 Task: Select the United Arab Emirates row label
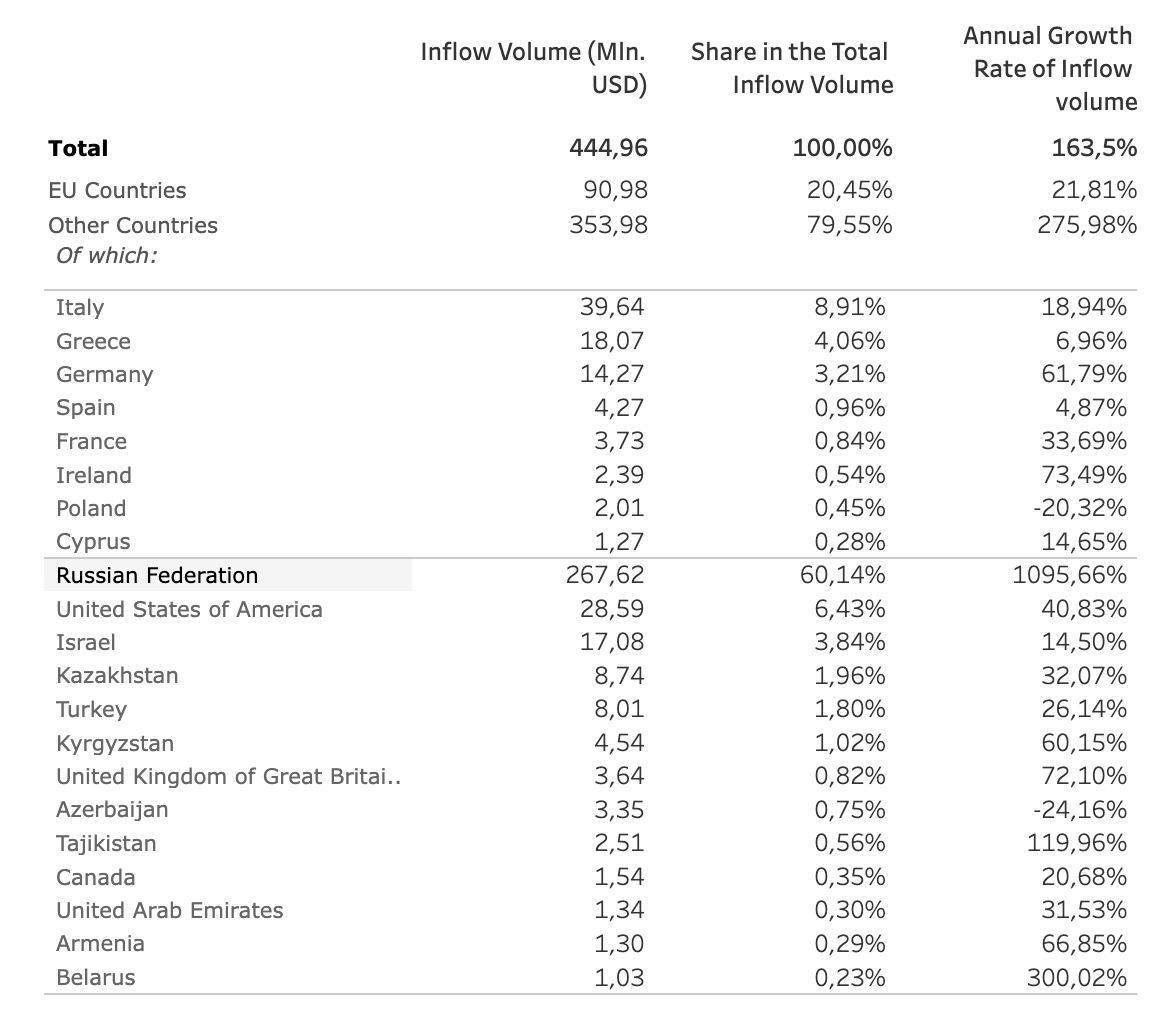[169, 910]
